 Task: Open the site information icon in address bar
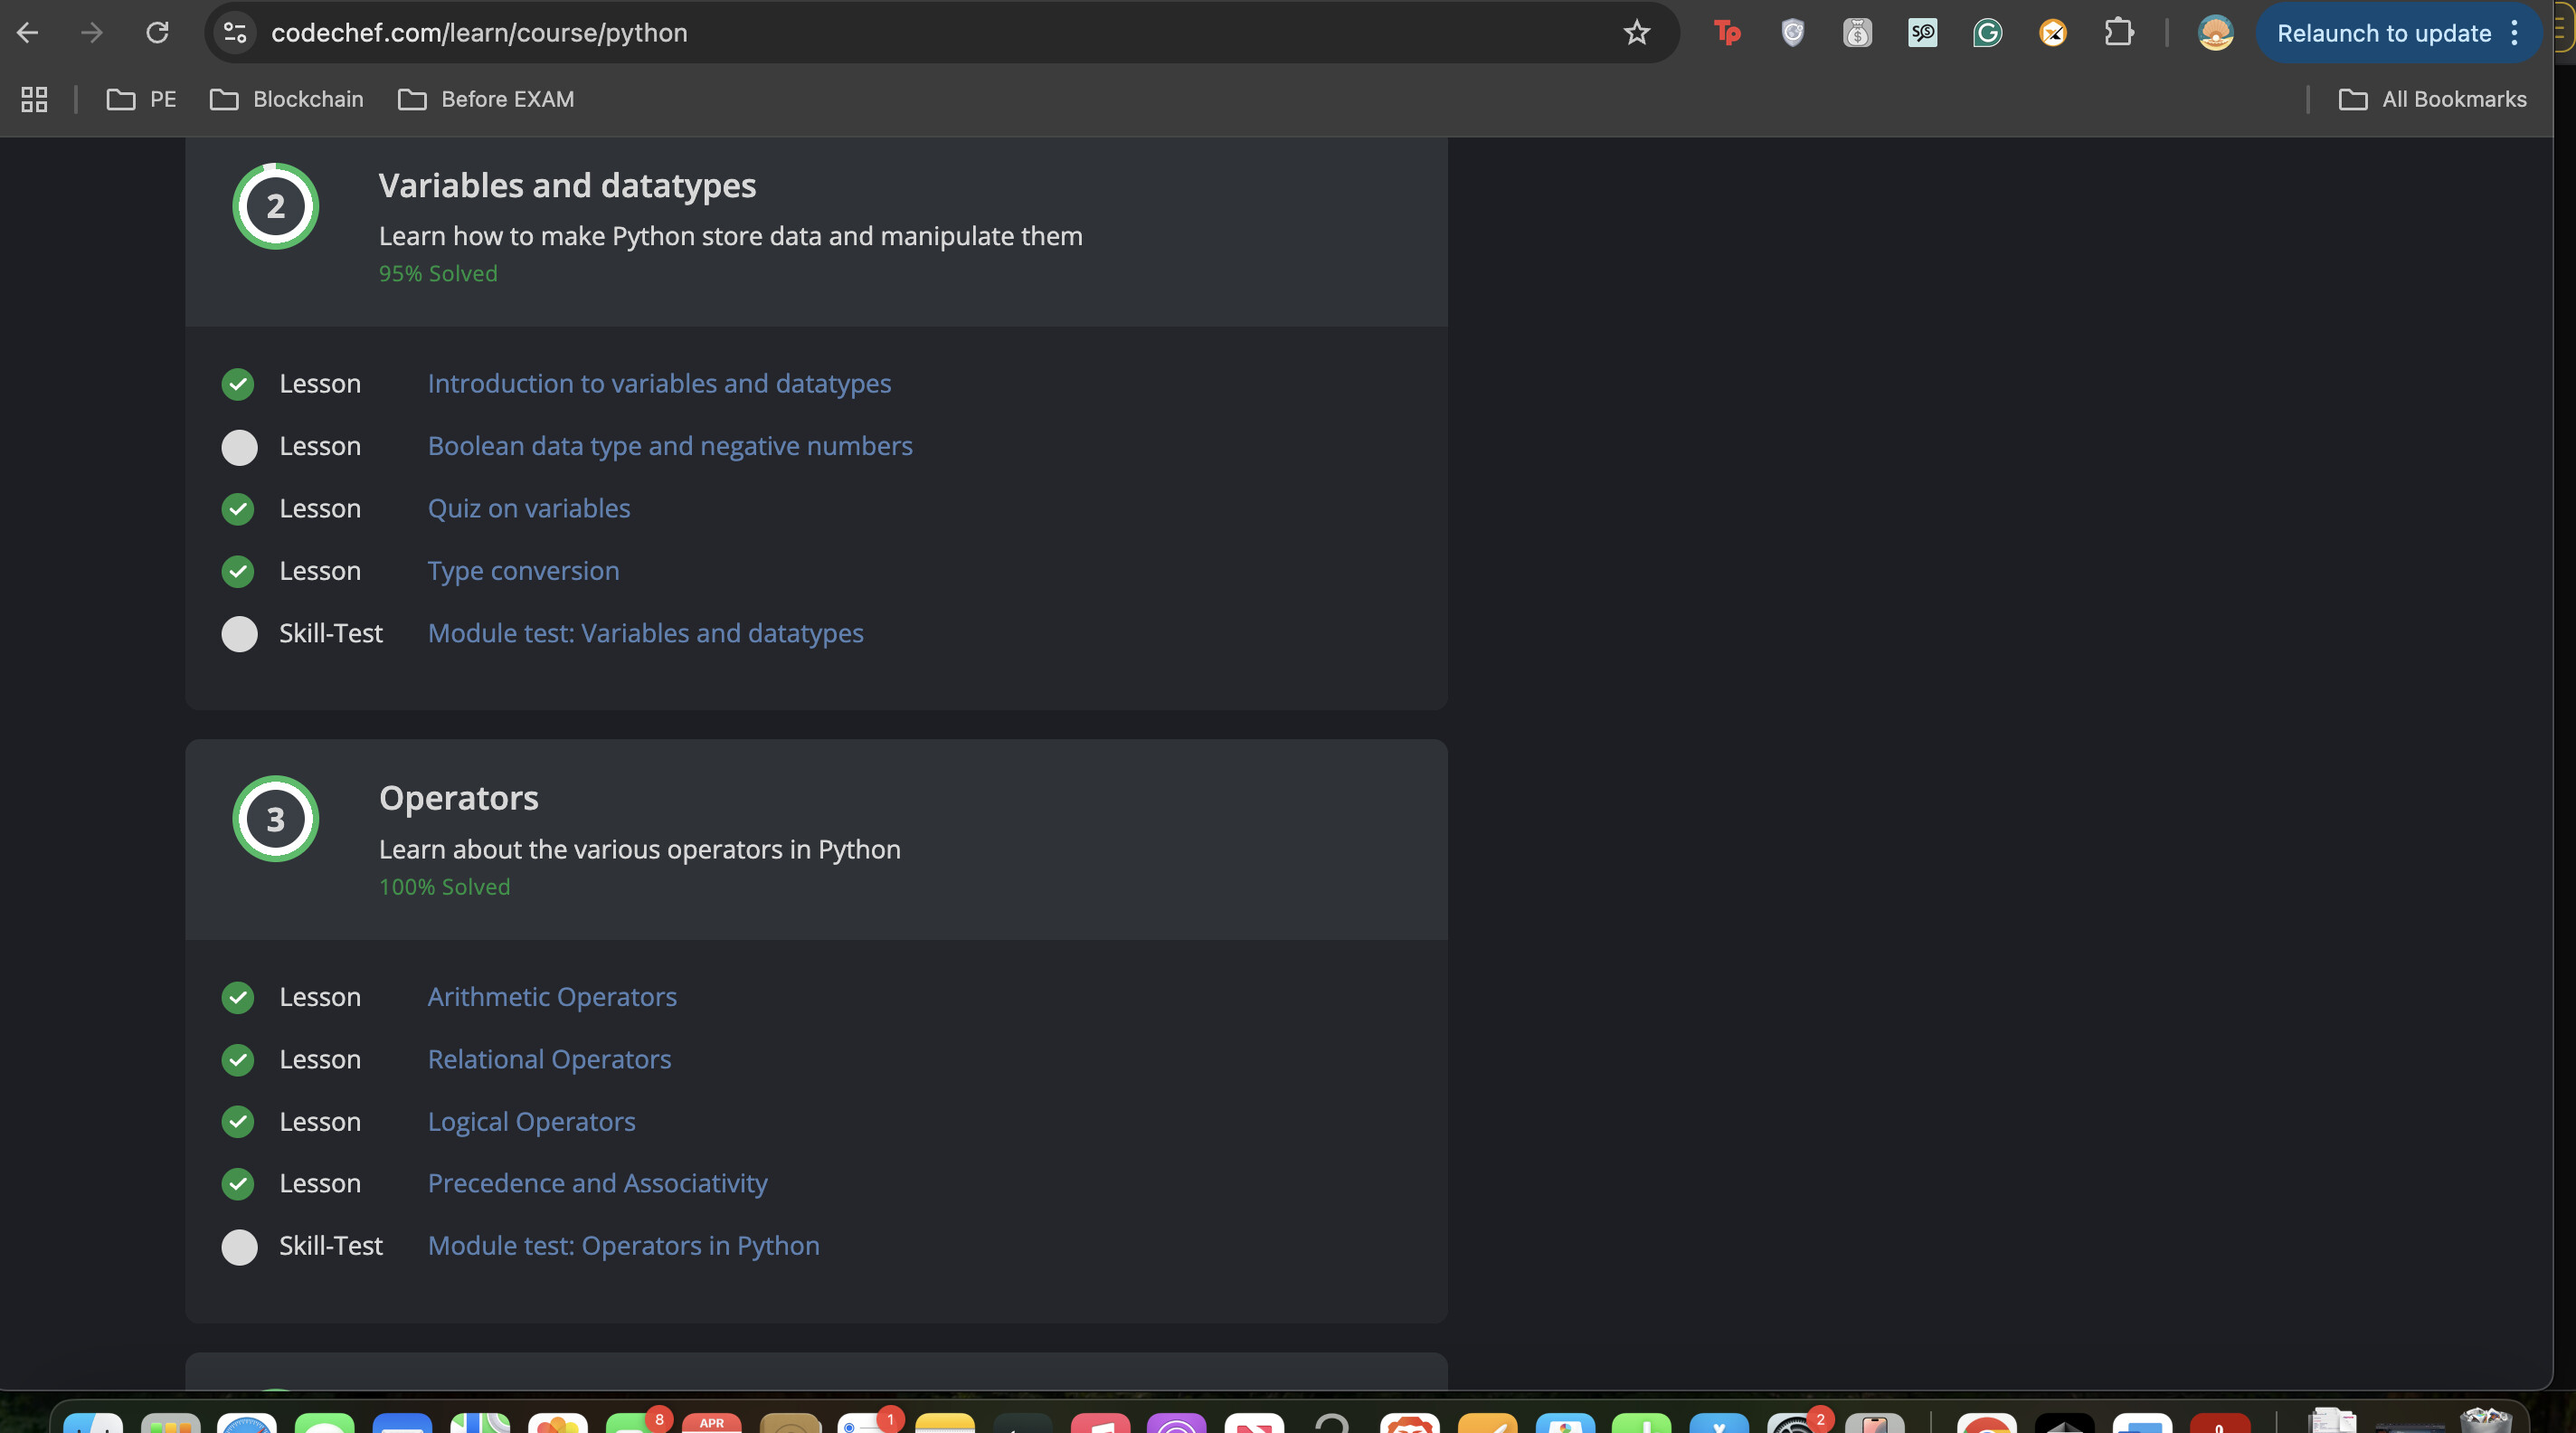(x=235, y=33)
